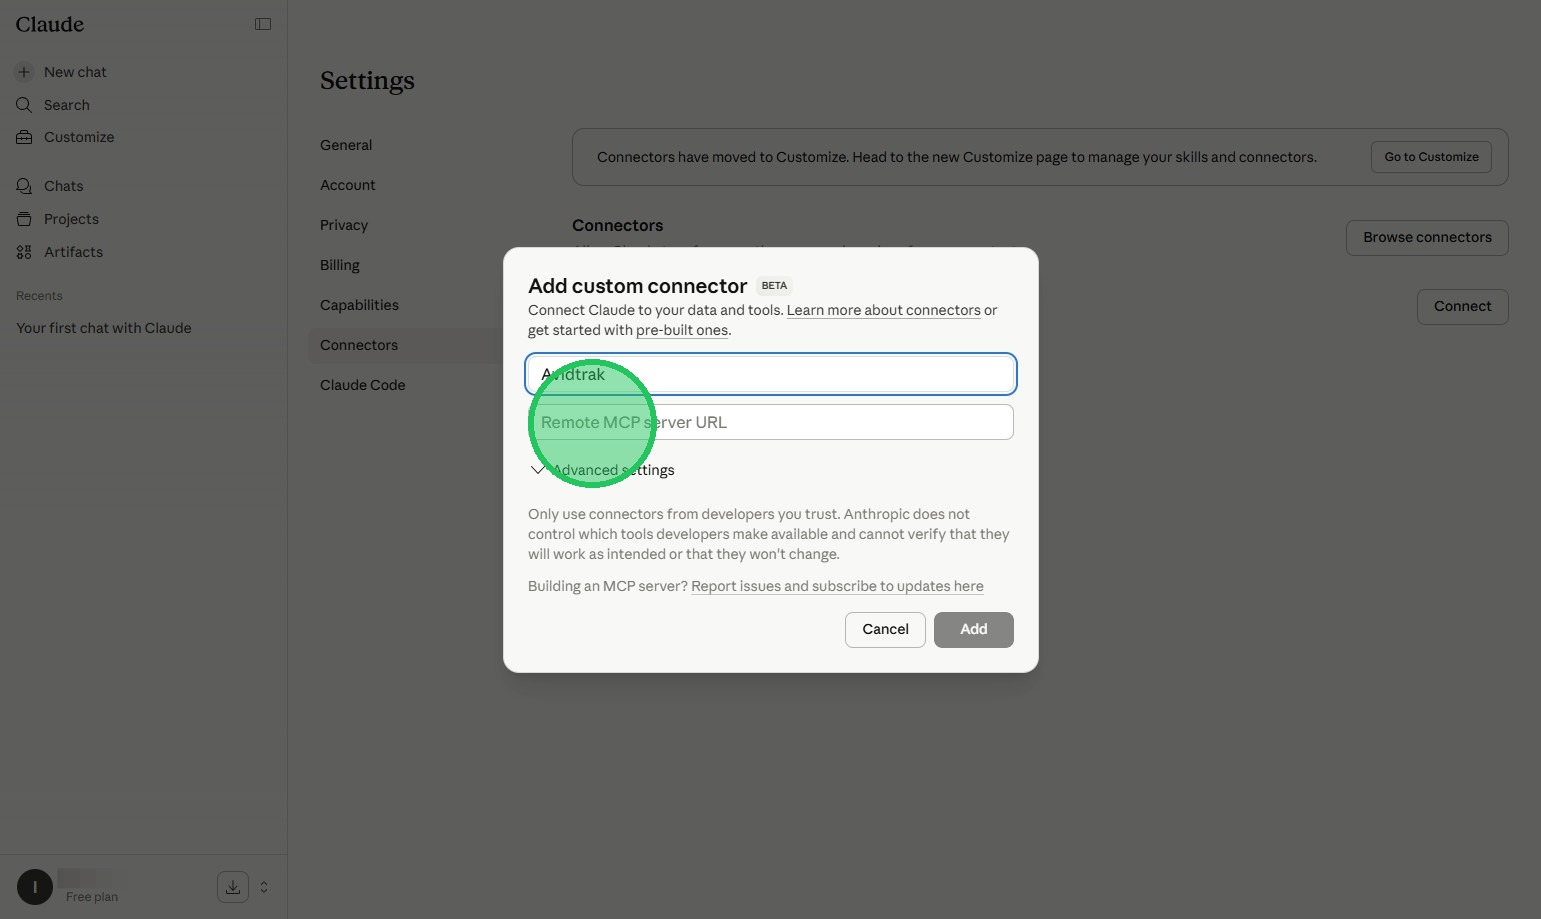Open Your first chat with Claude
Screen dimensions: 1541x919
pyautogui.click(x=104, y=328)
